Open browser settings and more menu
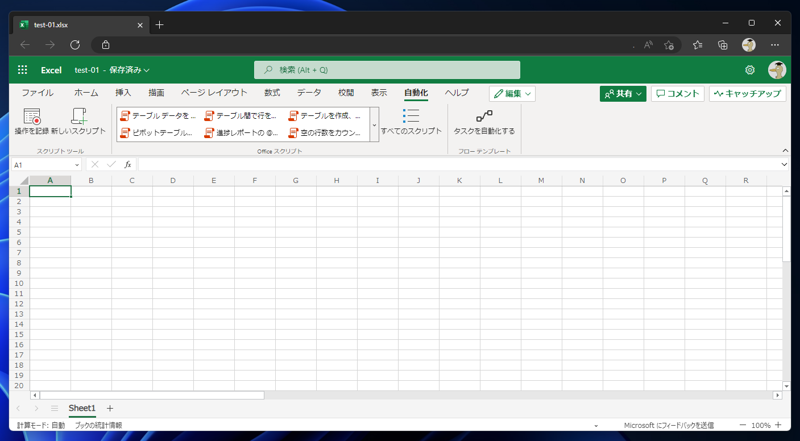The width and height of the screenshot is (800, 441). 774,45
